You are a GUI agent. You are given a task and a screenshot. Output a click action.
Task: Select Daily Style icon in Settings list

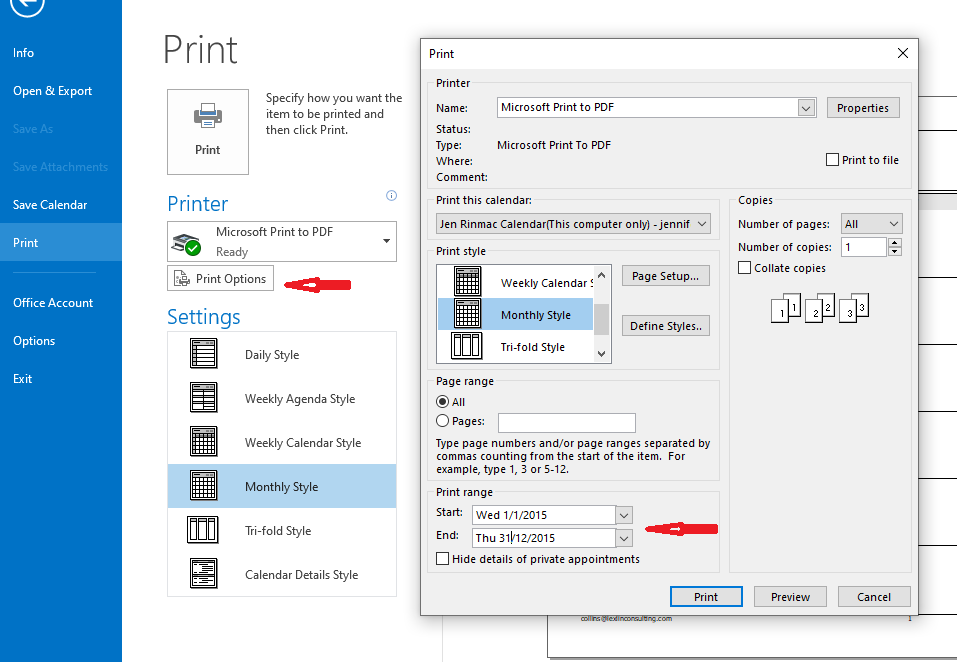(x=203, y=354)
